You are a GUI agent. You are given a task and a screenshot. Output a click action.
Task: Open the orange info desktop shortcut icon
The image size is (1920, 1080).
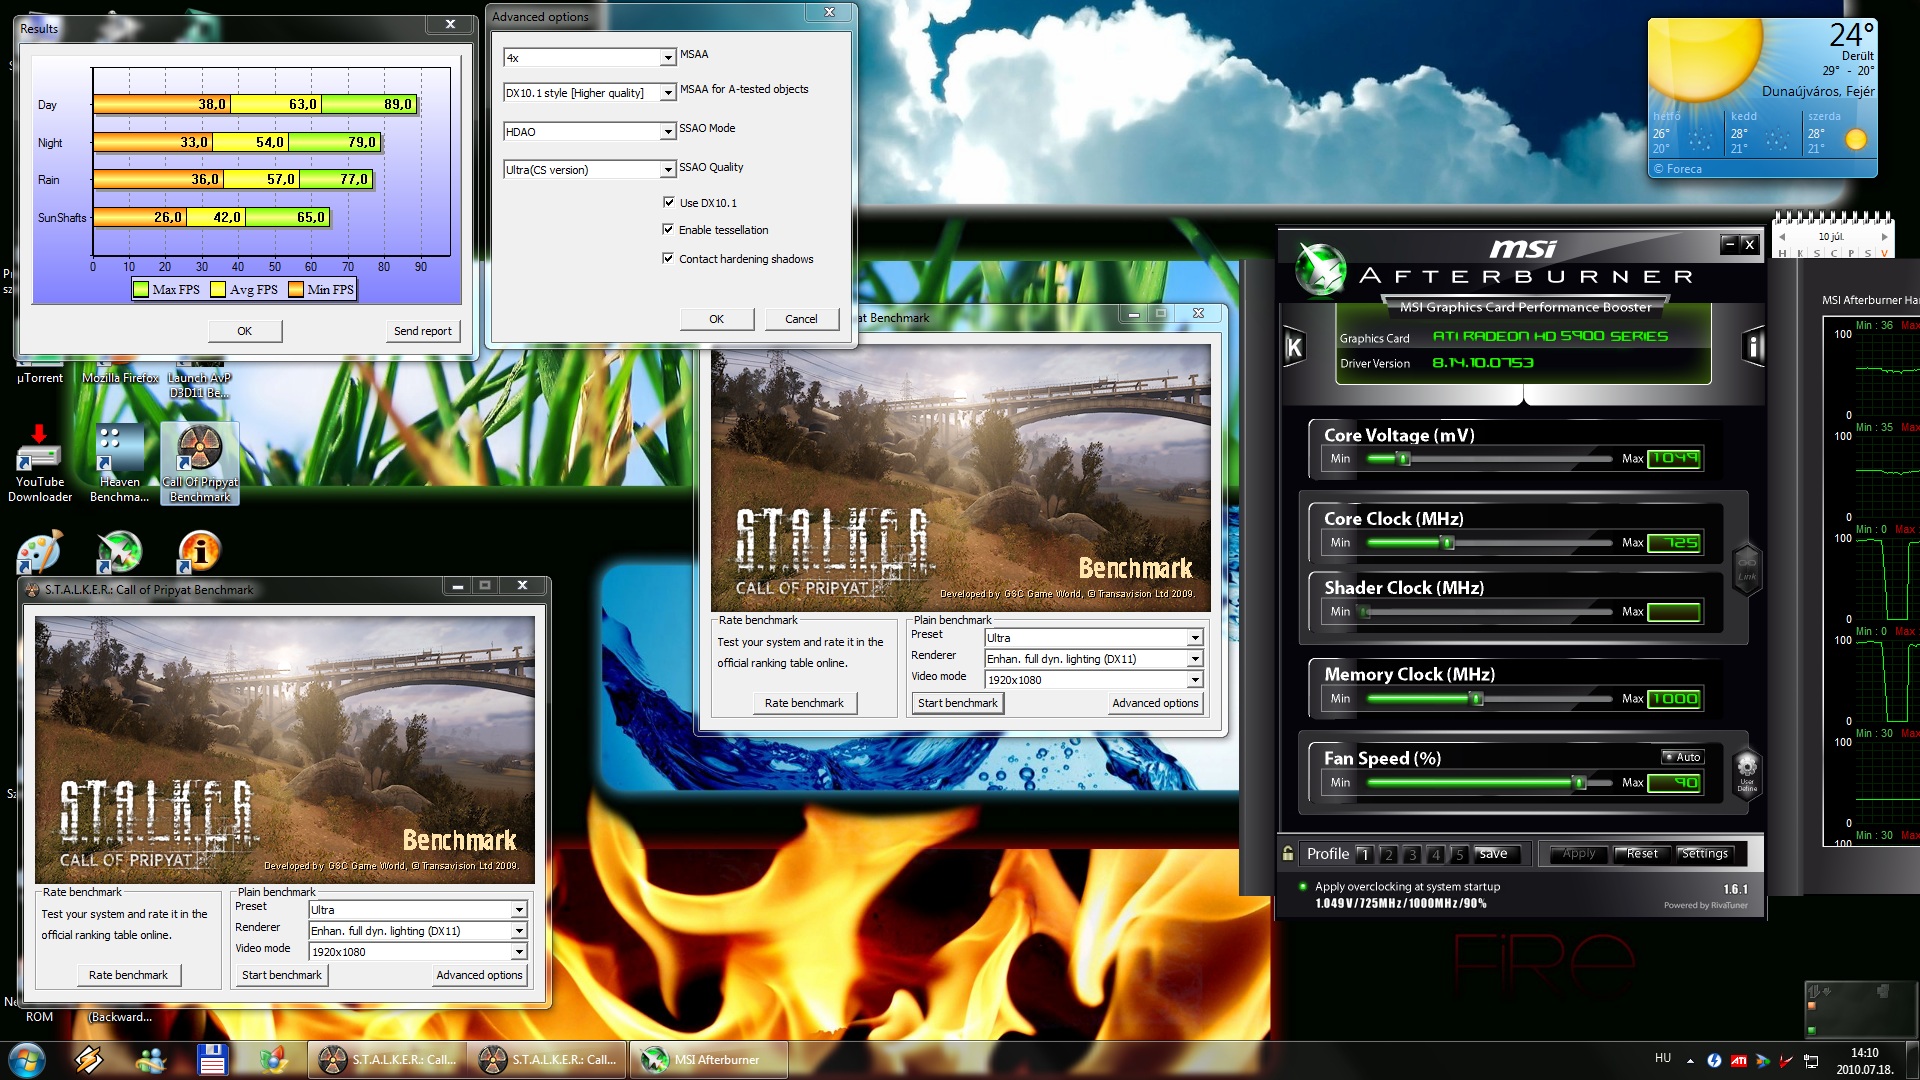point(199,551)
